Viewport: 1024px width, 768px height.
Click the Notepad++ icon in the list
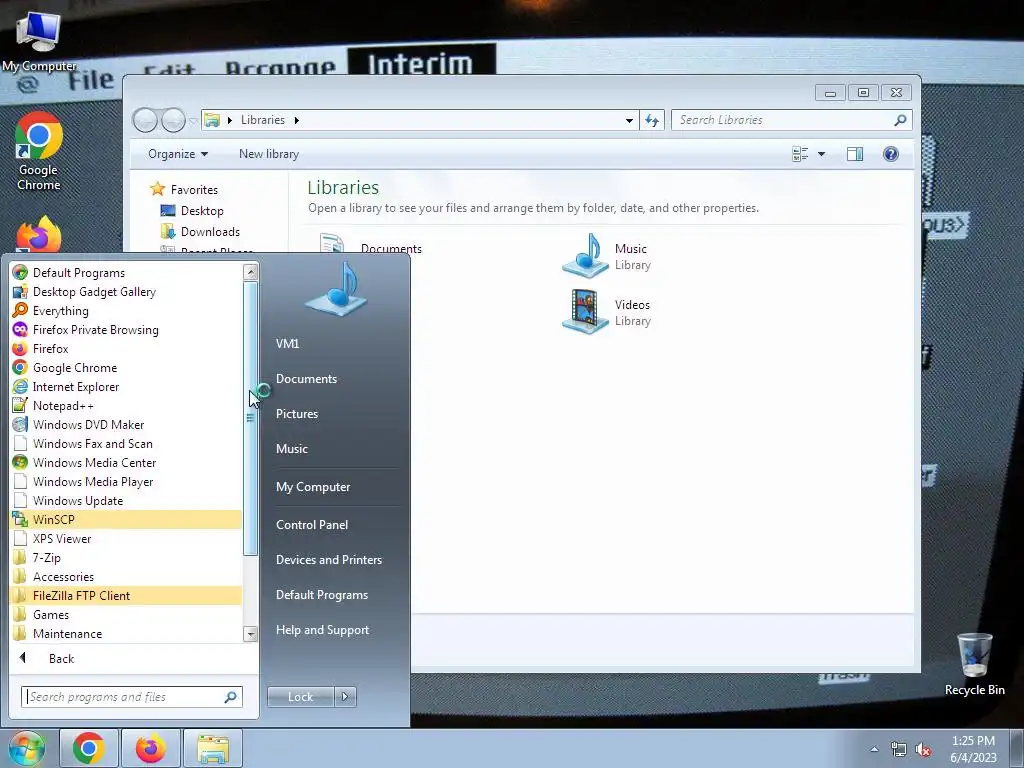(x=20, y=406)
